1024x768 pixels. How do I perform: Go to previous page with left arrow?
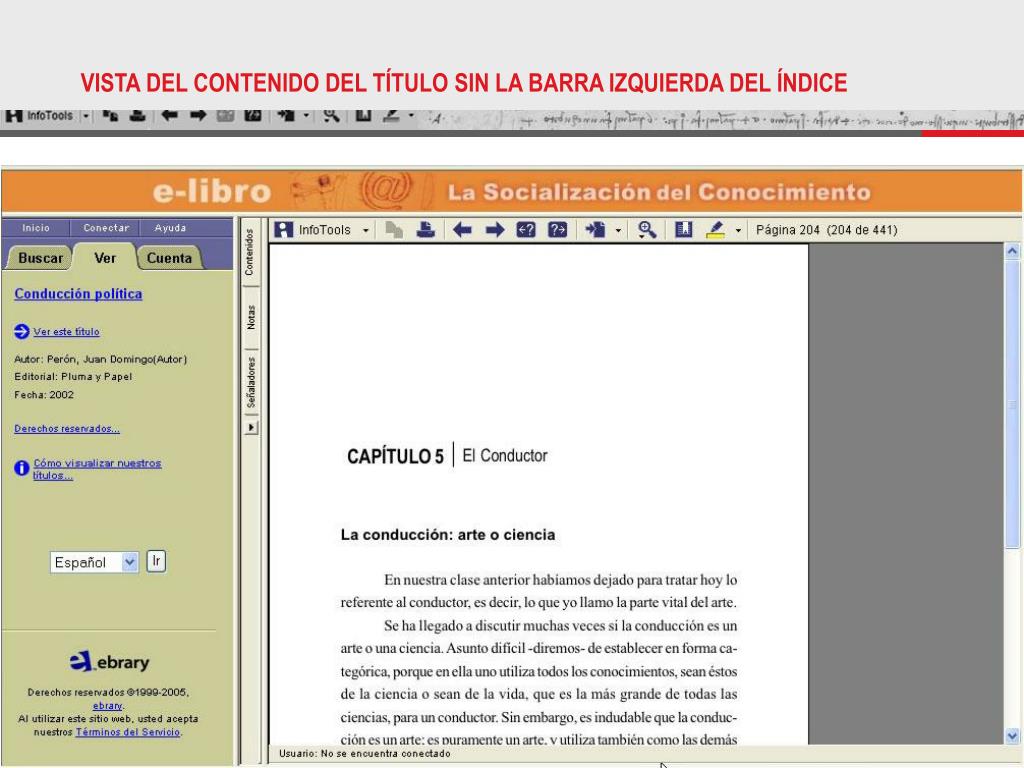click(462, 230)
